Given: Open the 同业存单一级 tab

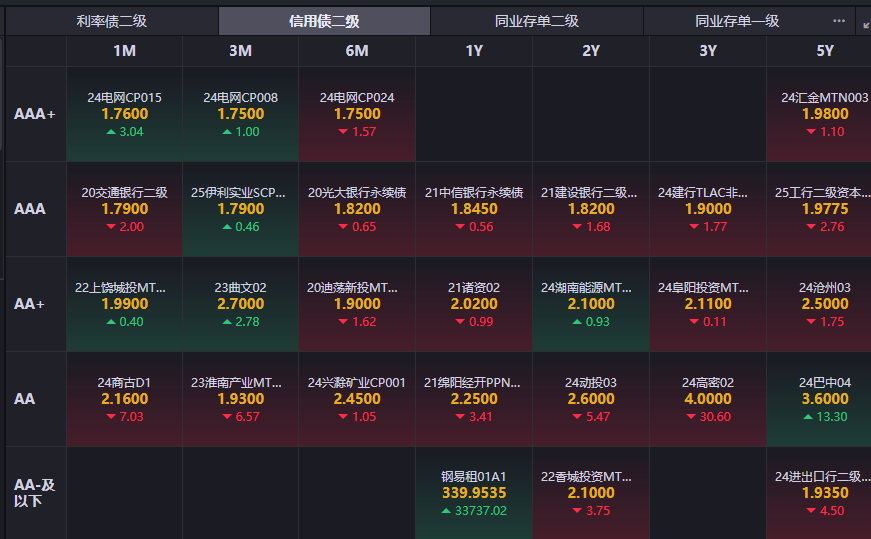Looking at the screenshot, I should (737, 21).
